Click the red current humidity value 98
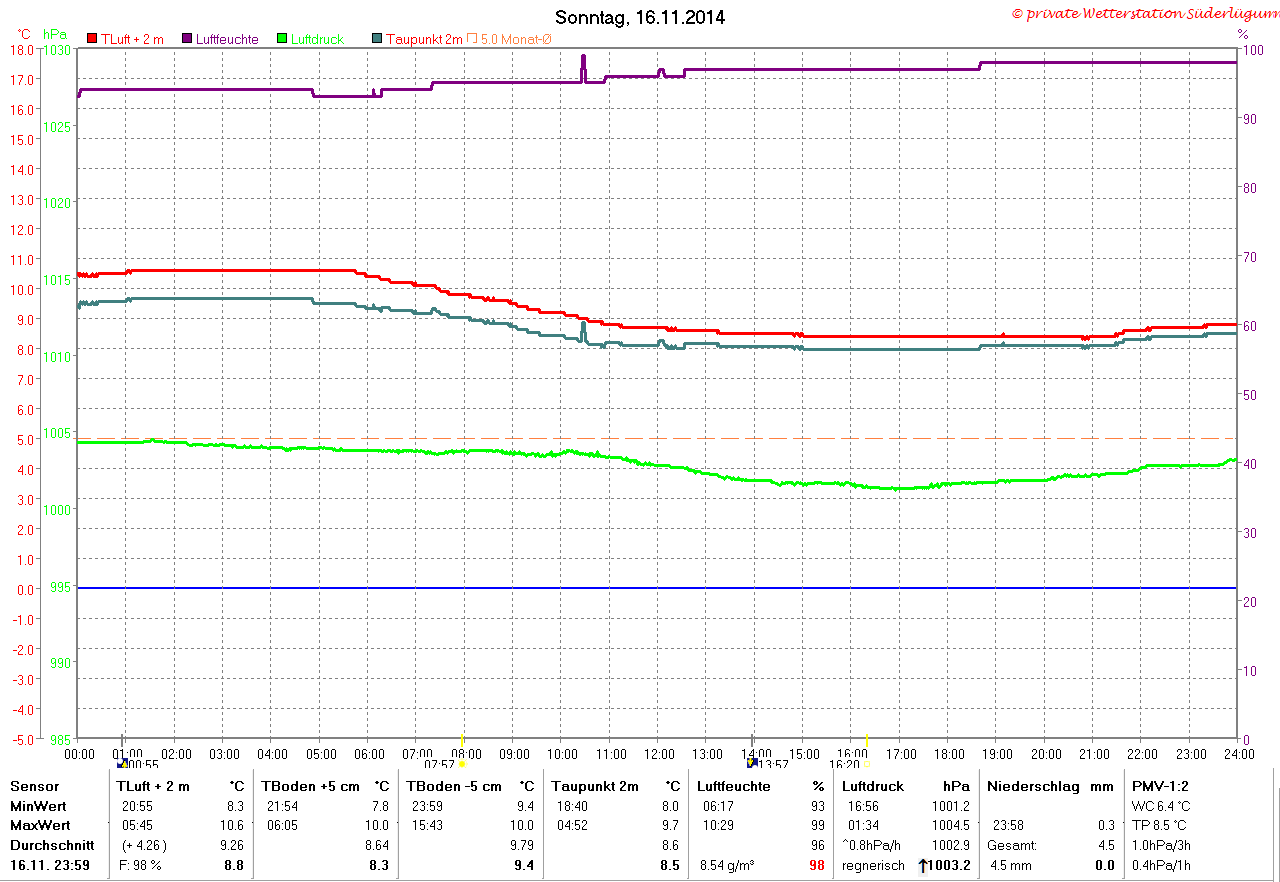 (x=816, y=866)
